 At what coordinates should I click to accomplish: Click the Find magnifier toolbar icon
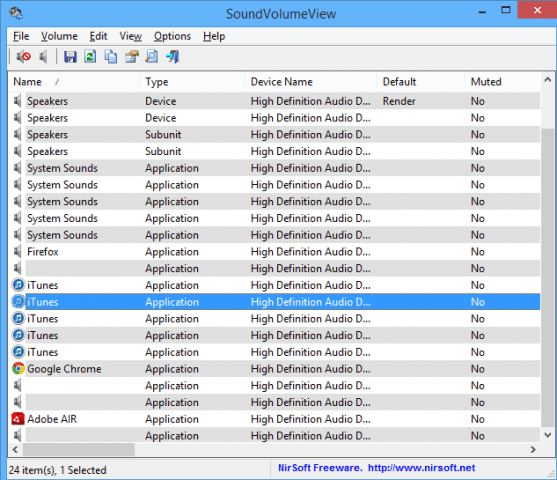152,56
